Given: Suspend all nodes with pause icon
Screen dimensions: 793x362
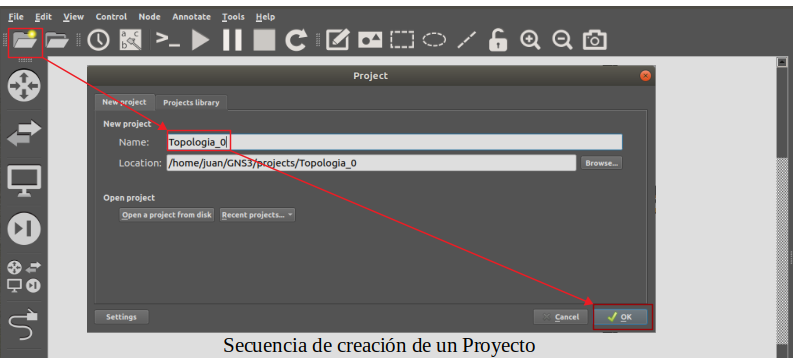Looking at the screenshot, I should (x=232, y=40).
